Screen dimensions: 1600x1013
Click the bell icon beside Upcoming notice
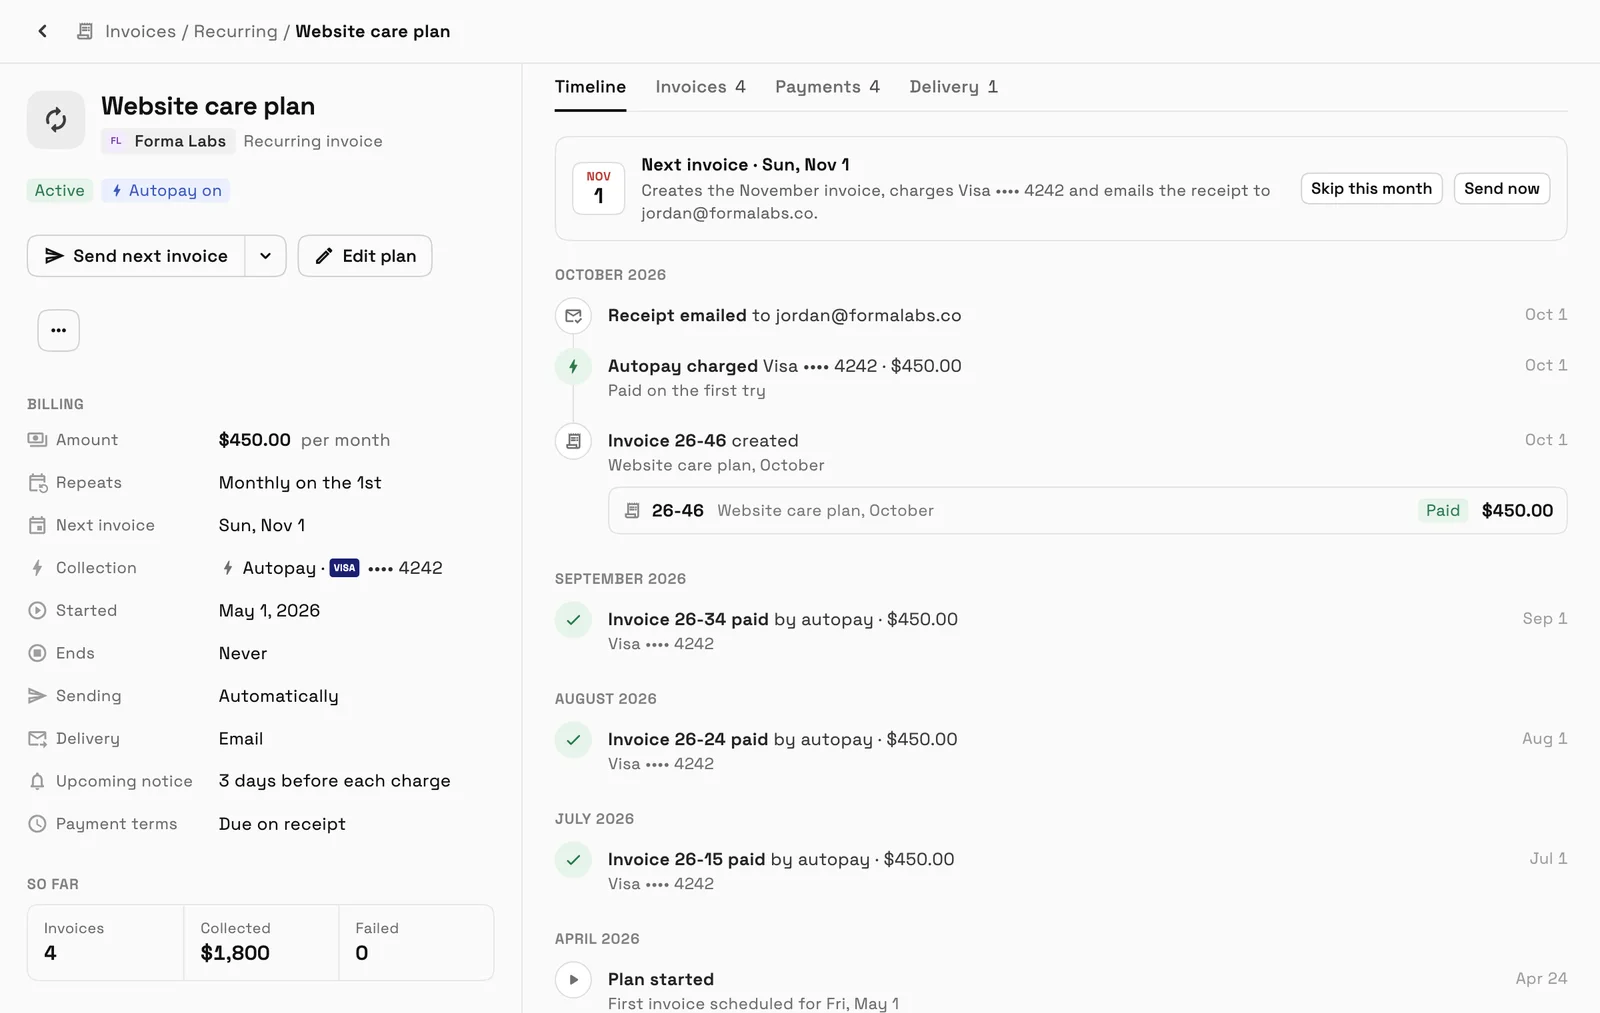[37, 781]
